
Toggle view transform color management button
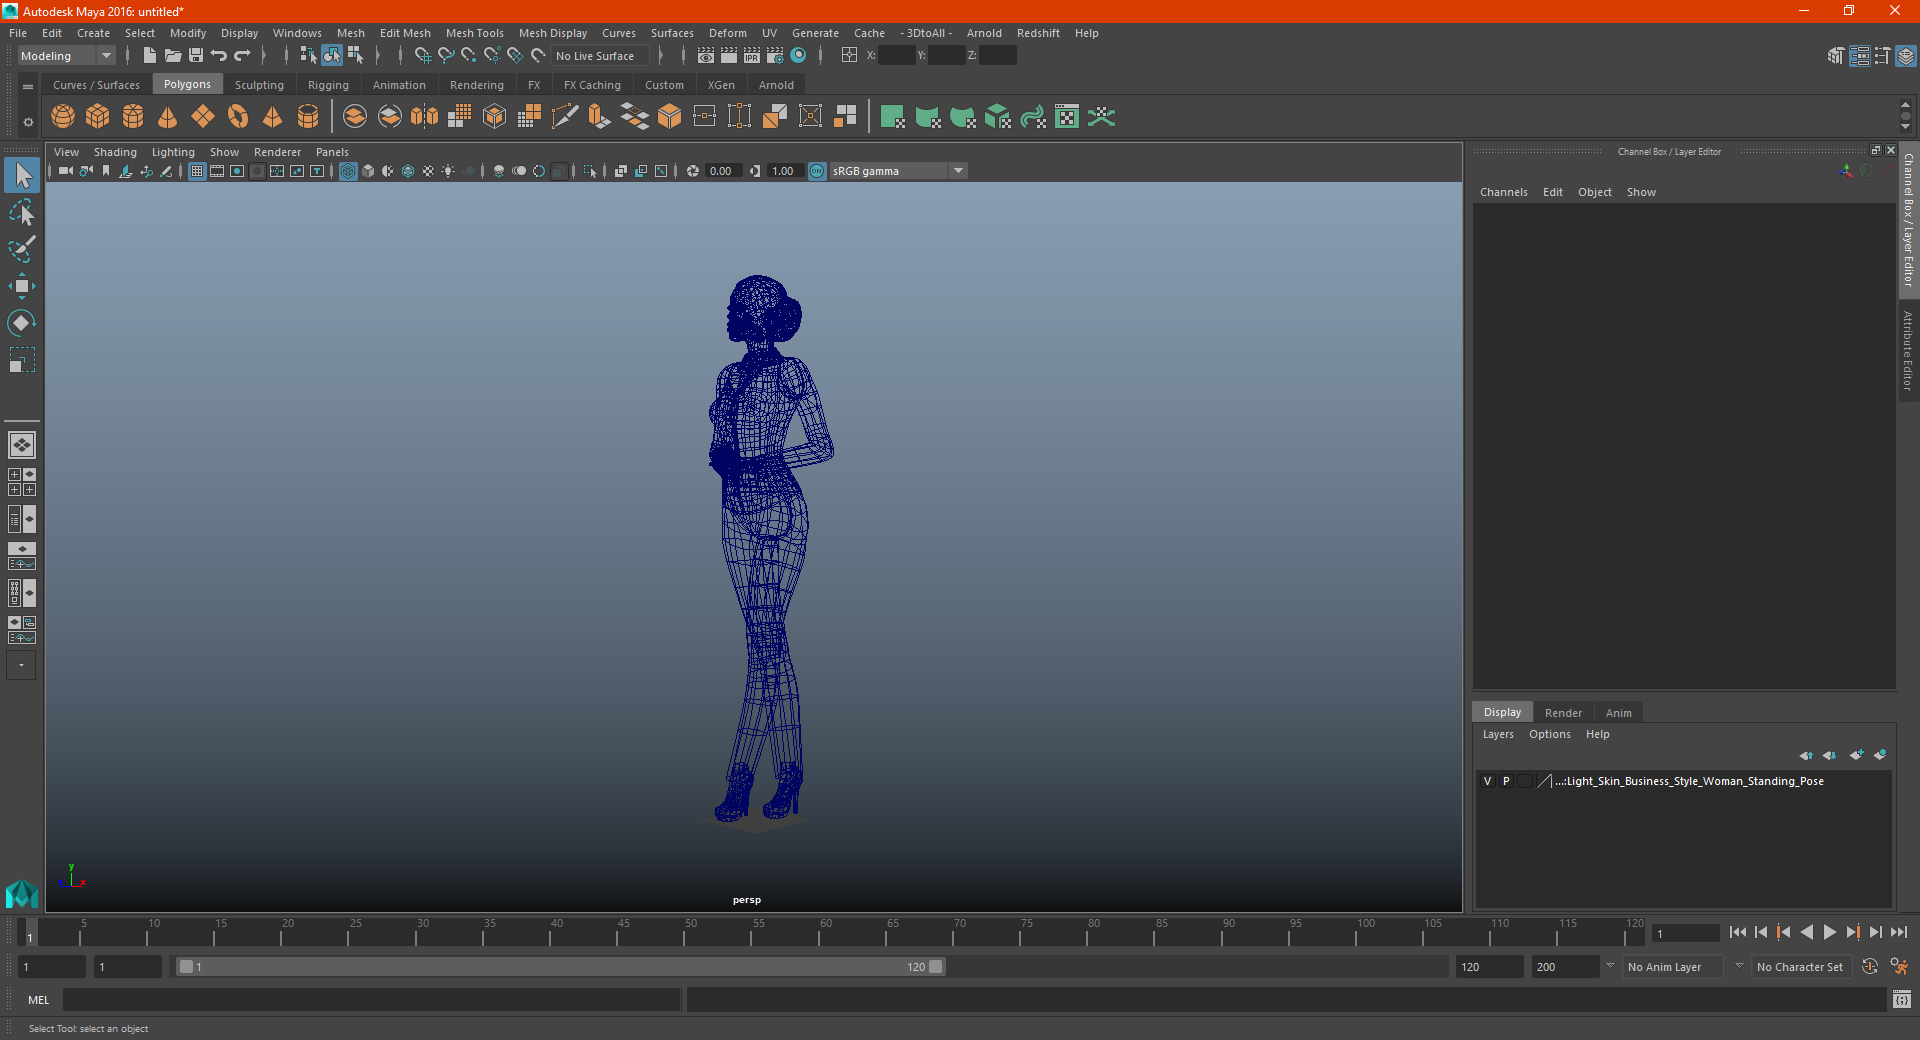[x=817, y=171]
